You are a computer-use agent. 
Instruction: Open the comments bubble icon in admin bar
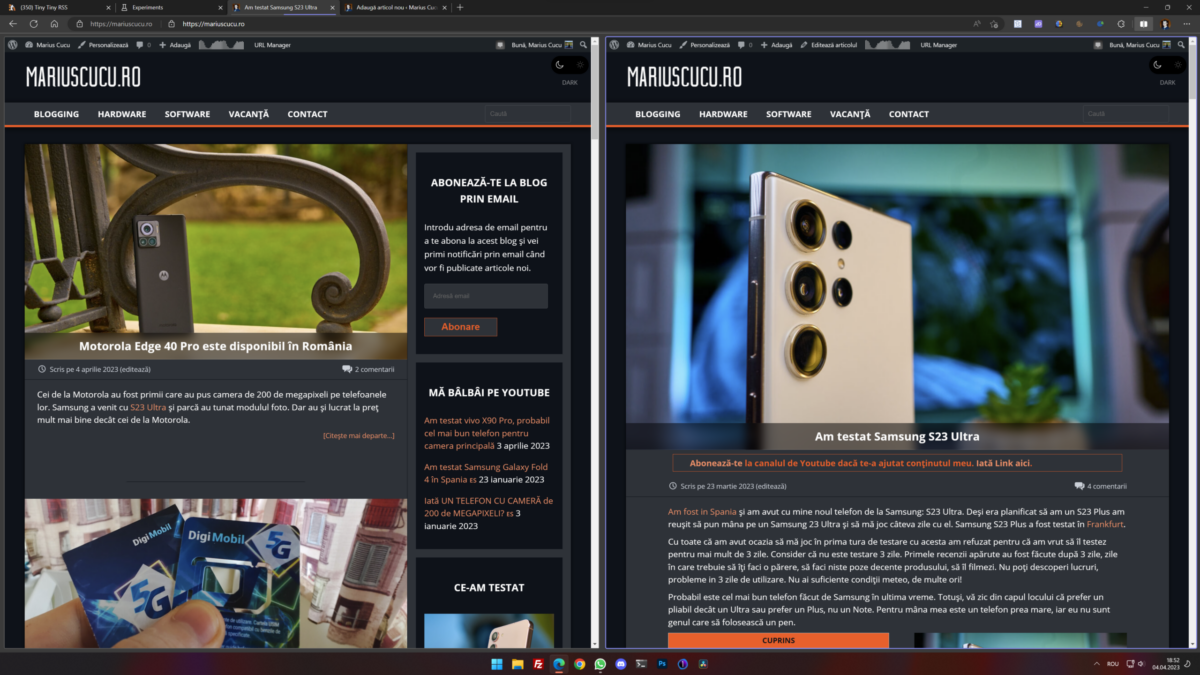[139, 44]
